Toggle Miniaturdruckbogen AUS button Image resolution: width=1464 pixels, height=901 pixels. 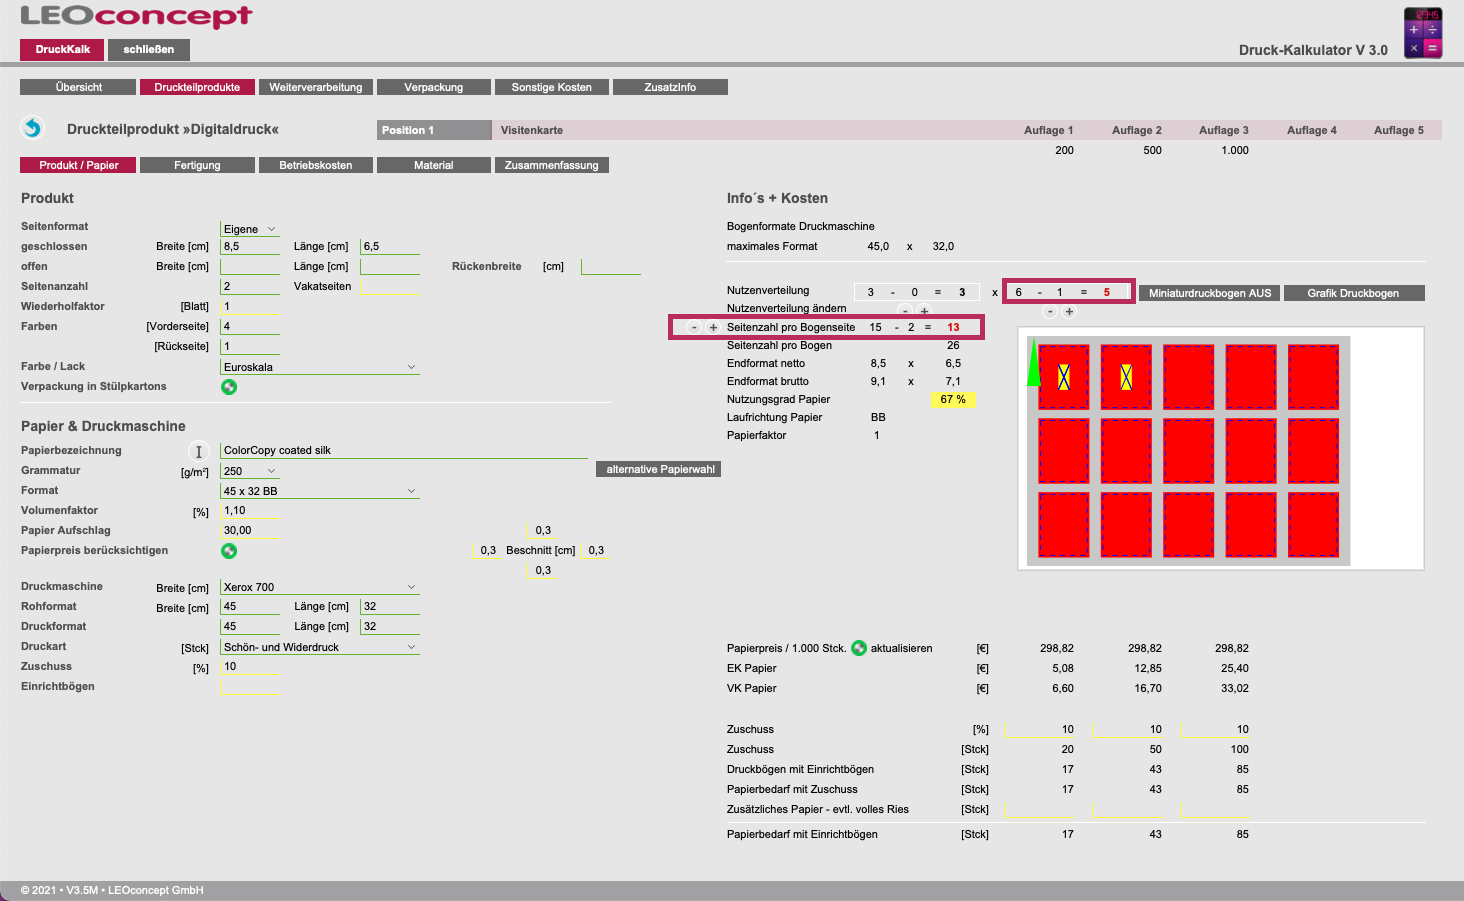click(x=1209, y=293)
